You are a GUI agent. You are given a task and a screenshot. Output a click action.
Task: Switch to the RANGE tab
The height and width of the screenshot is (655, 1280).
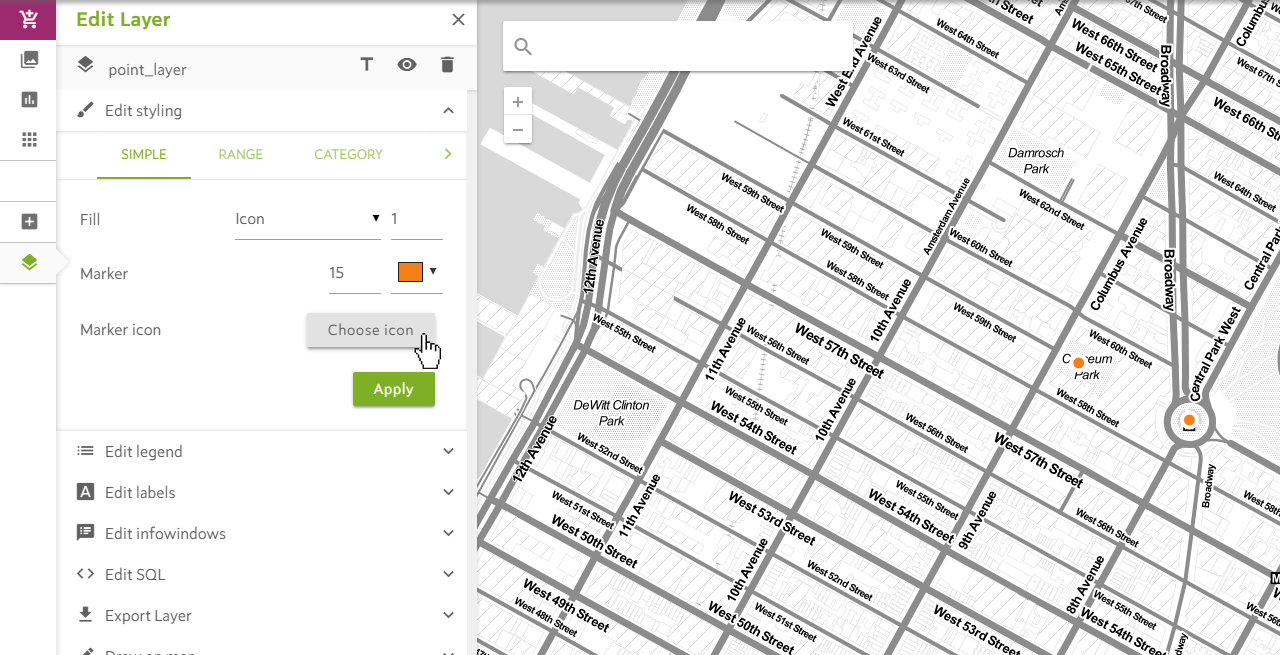(x=240, y=155)
